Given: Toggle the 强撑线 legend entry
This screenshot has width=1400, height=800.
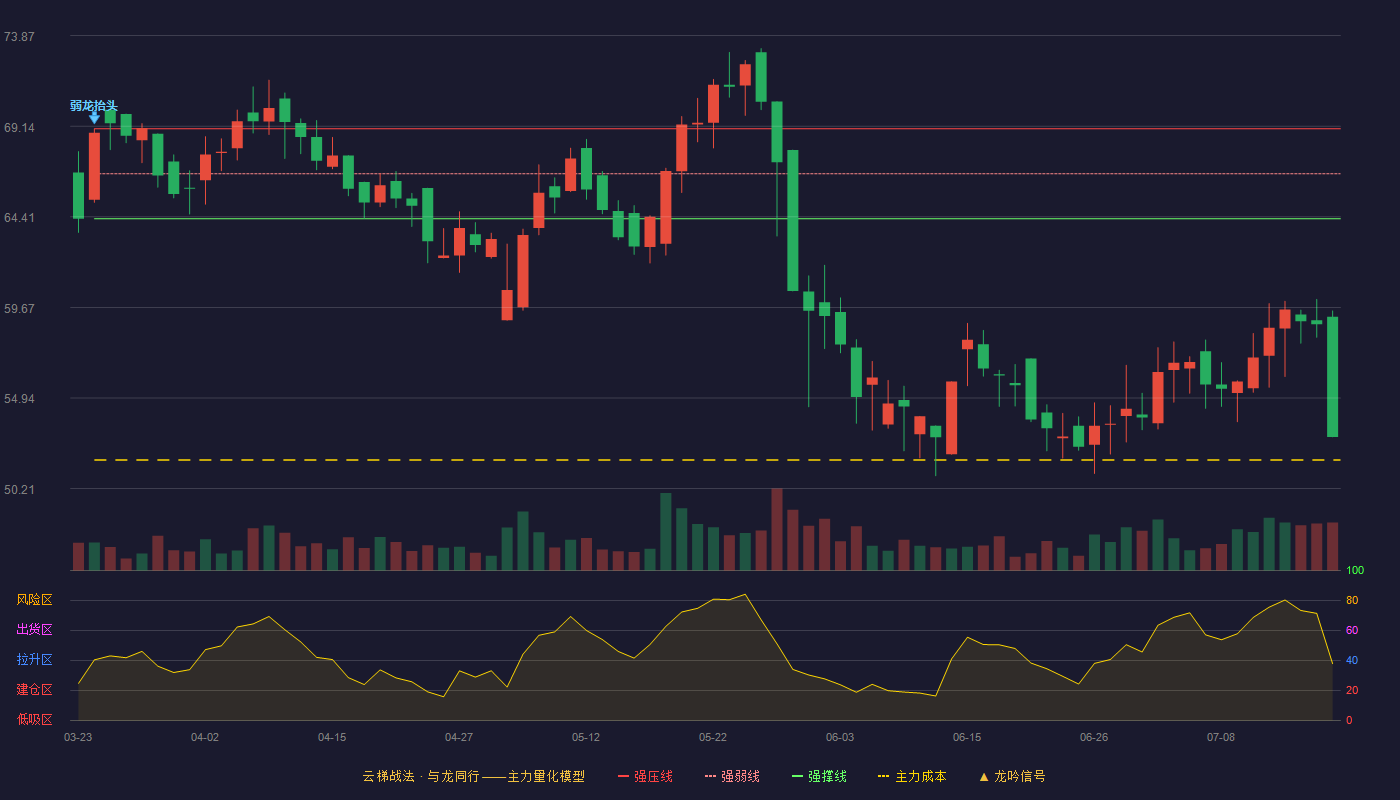Looking at the screenshot, I should pyautogui.click(x=819, y=776).
